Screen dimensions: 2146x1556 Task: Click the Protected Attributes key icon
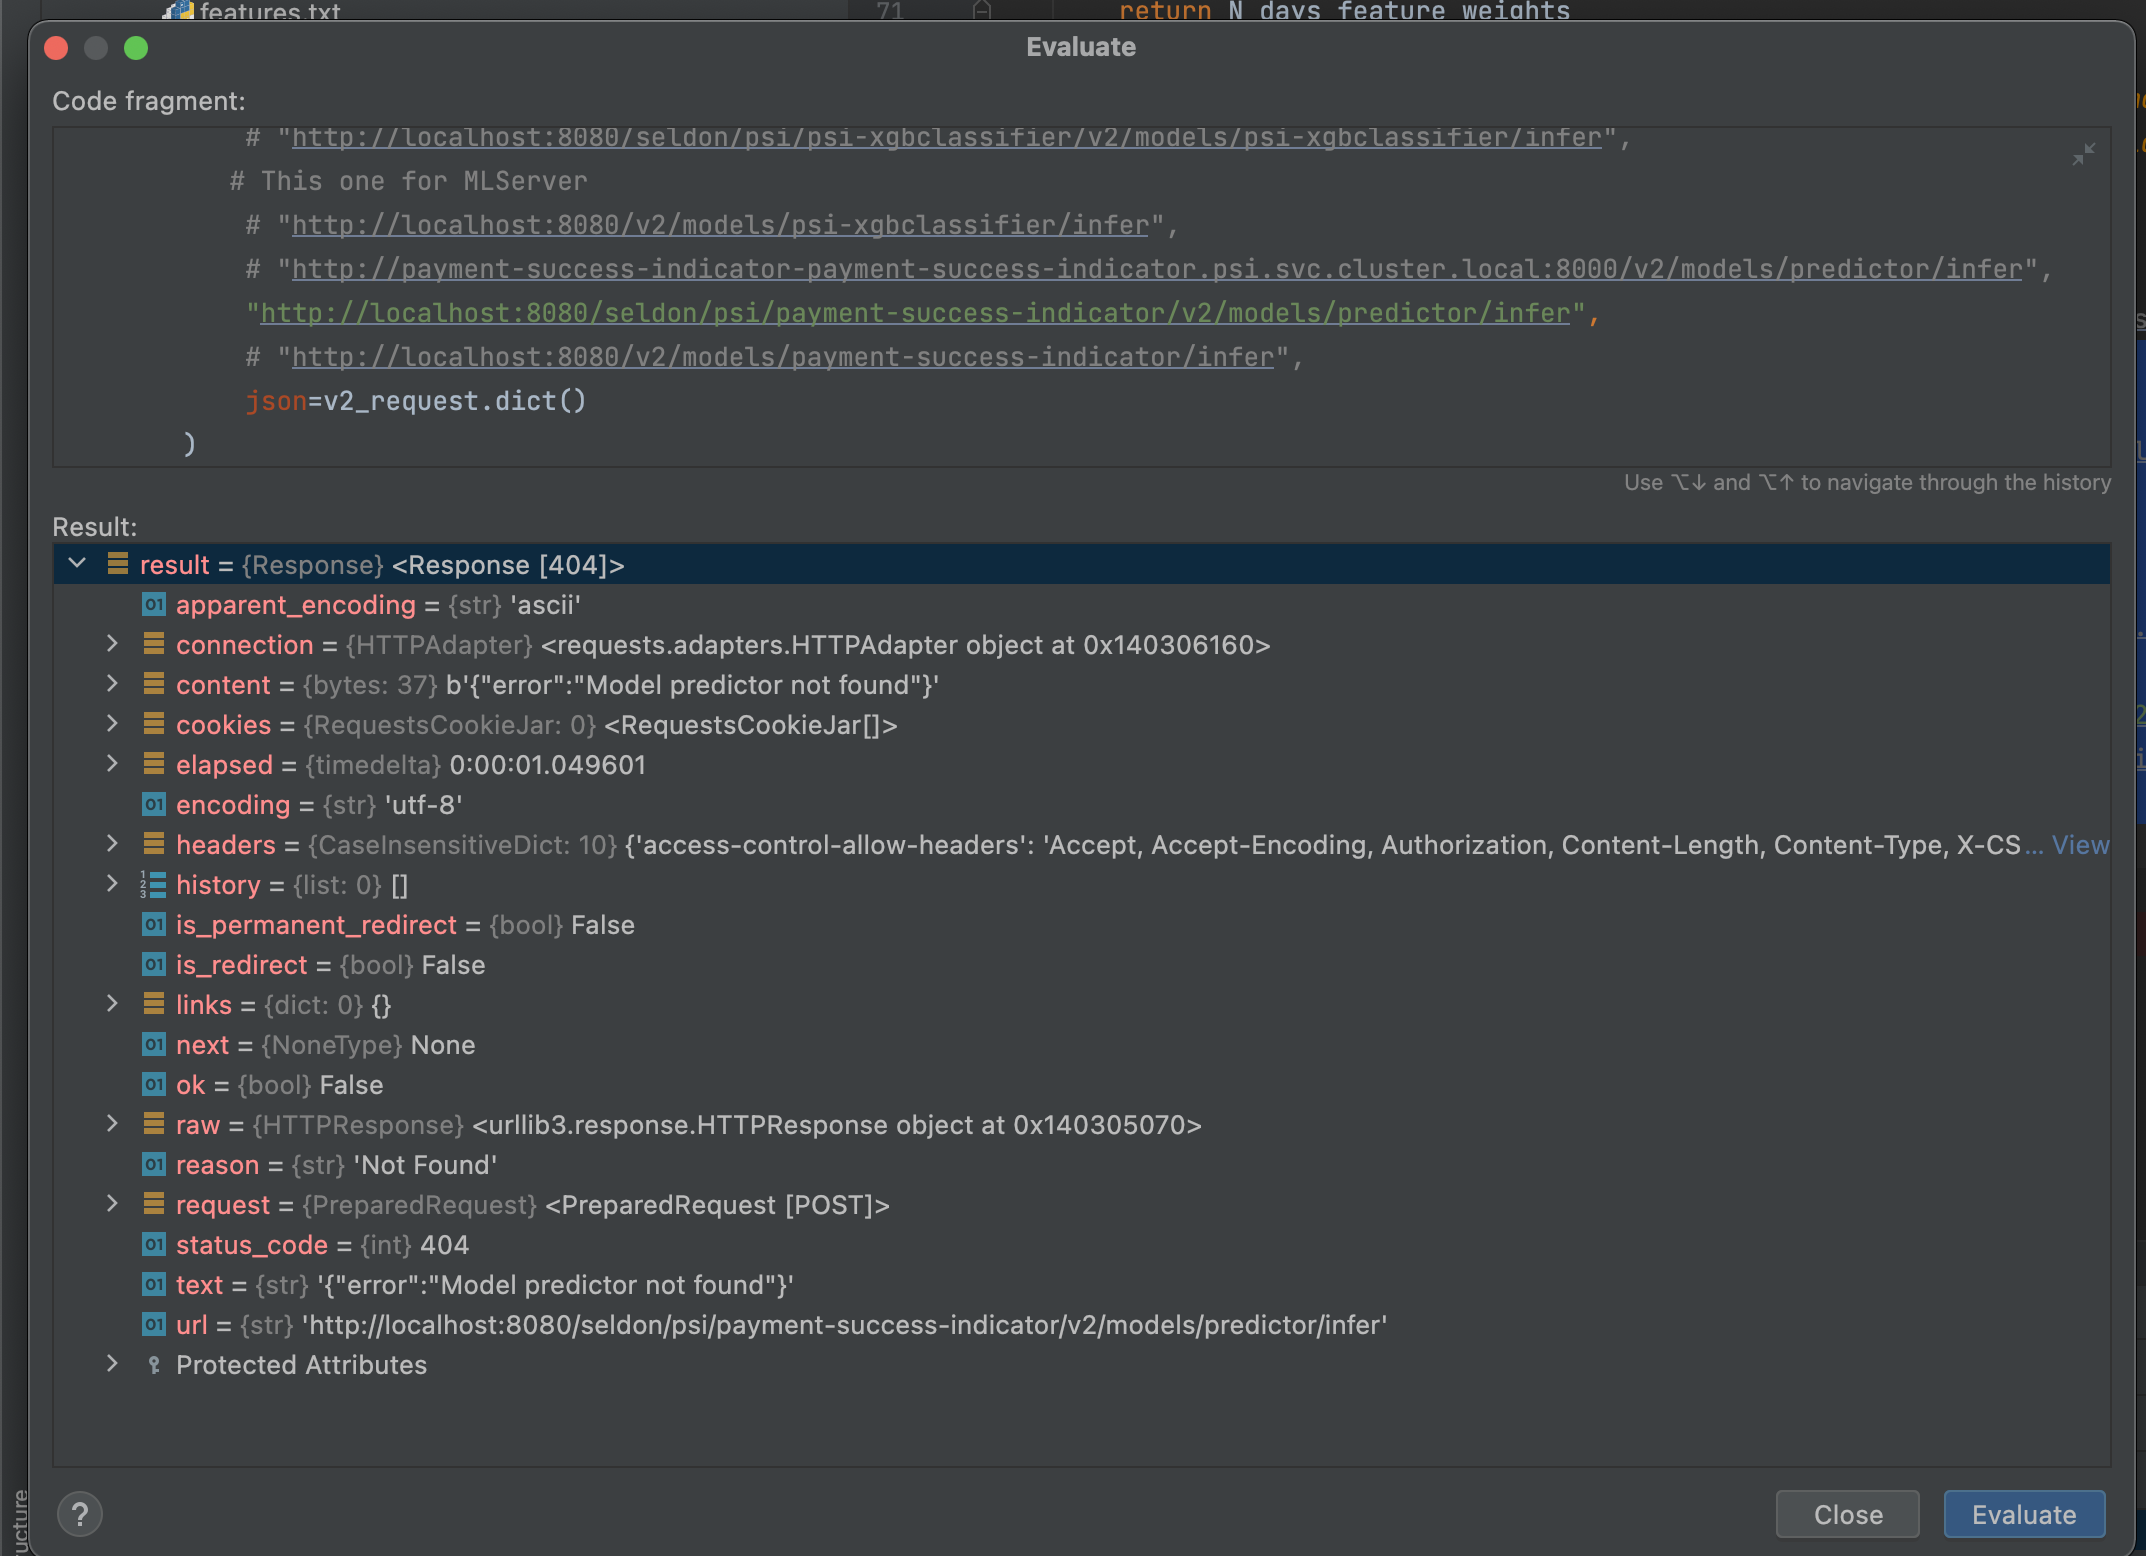pyautogui.click(x=154, y=1365)
